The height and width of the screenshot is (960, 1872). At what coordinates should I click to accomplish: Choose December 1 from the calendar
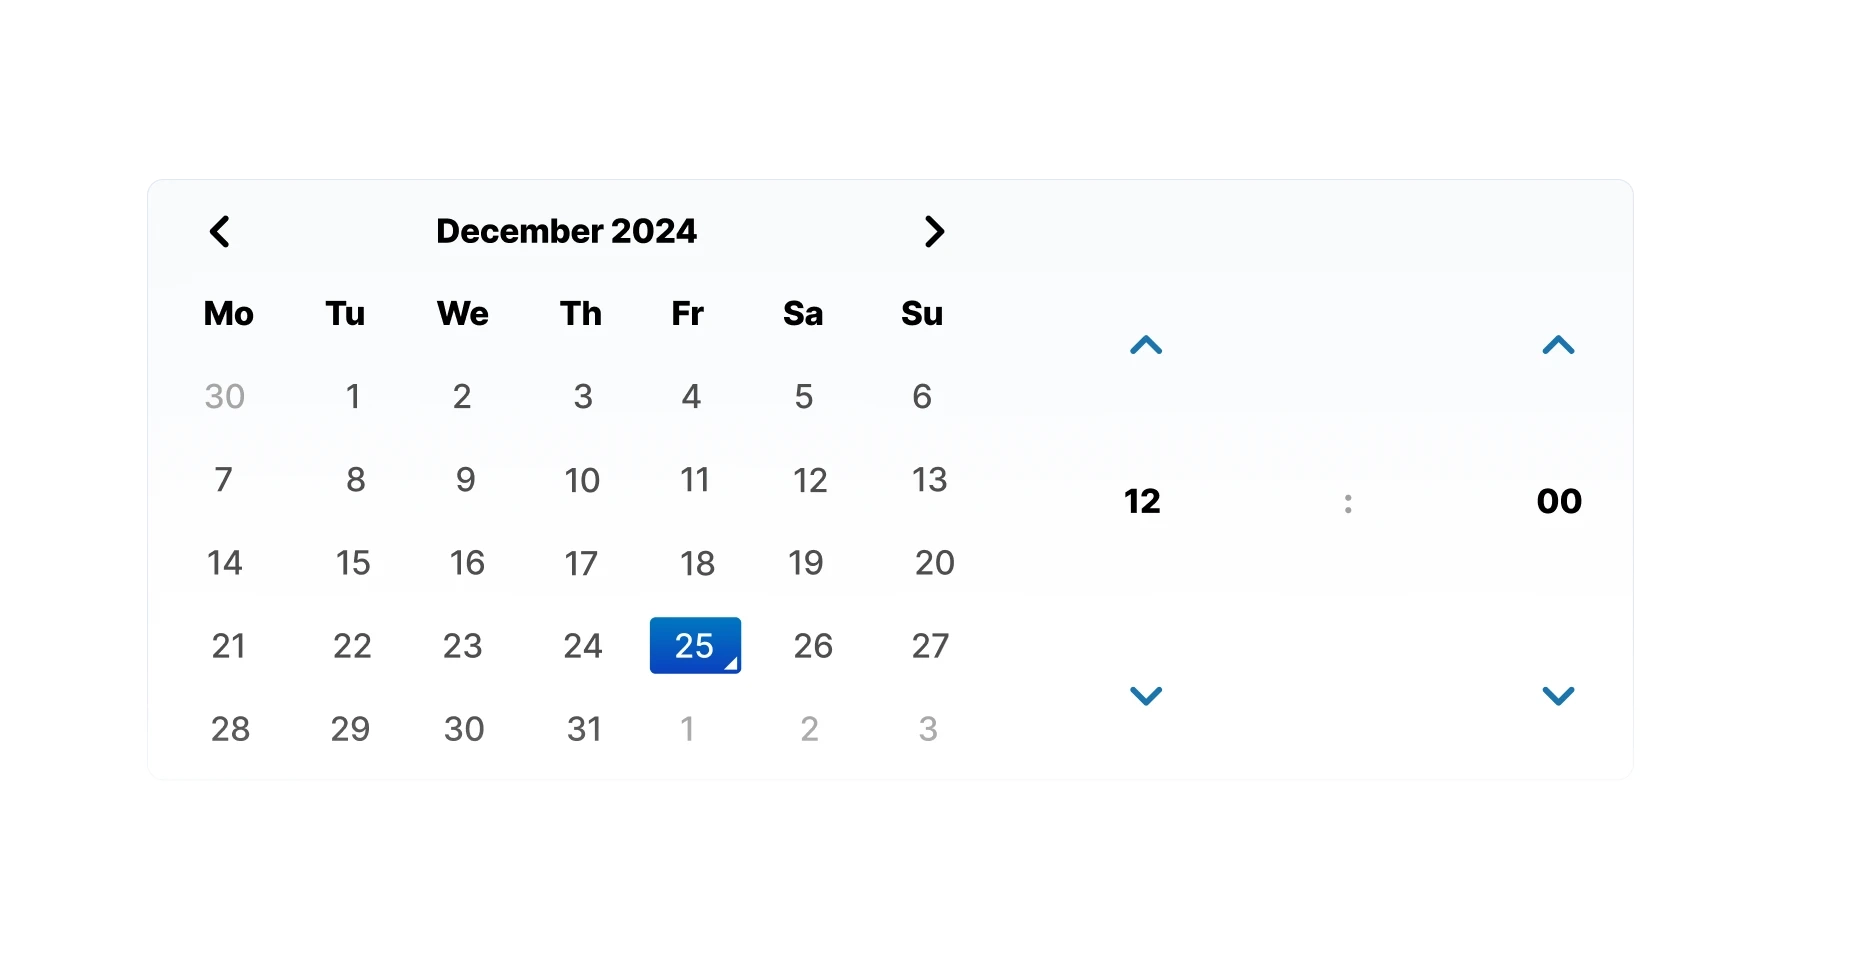coord(353,396)
